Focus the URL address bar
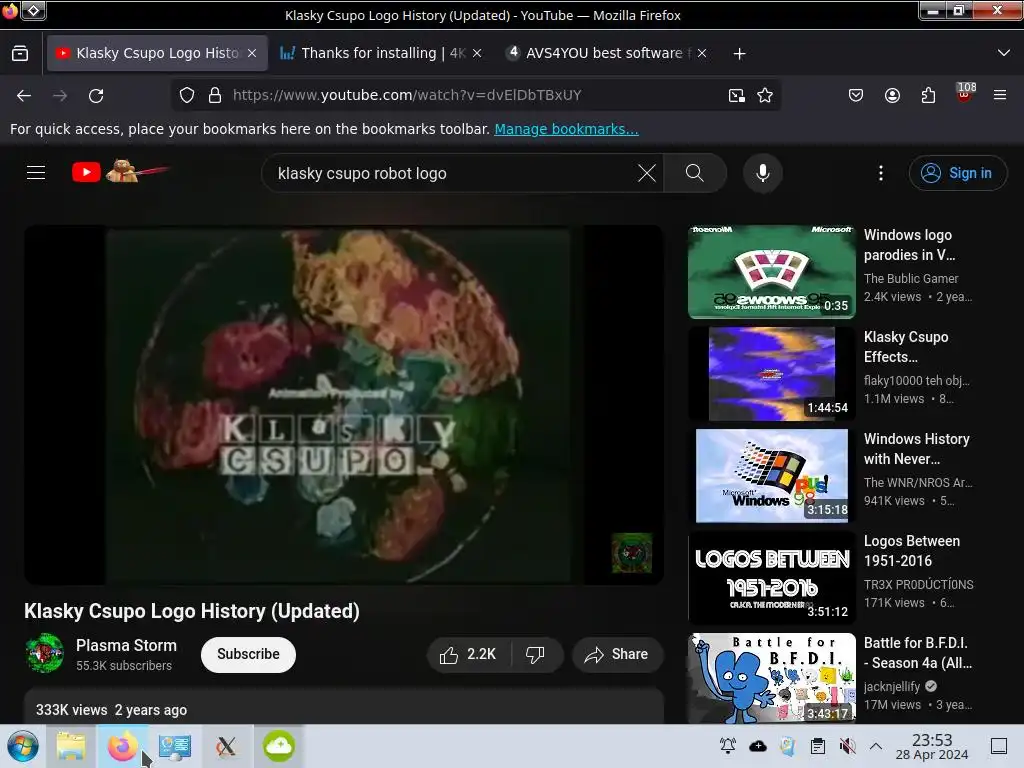The image size is (1024, 768). pos(477,95)
